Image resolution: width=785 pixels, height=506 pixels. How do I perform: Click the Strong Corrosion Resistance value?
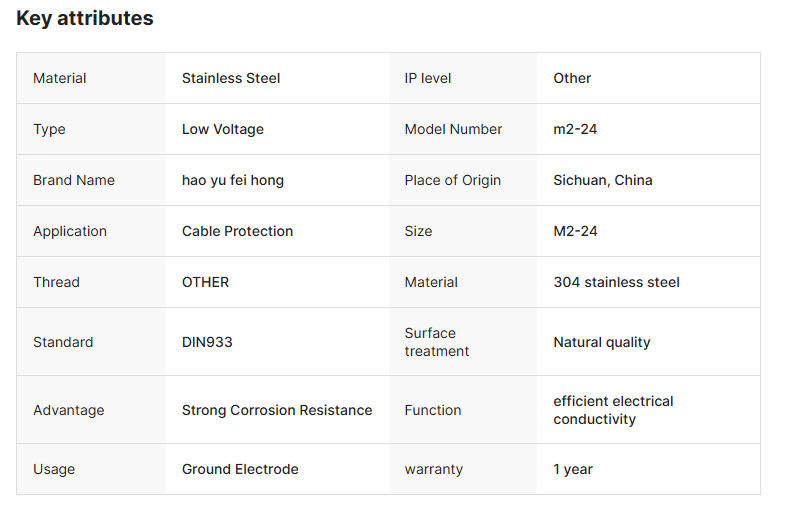coord(277,410)
